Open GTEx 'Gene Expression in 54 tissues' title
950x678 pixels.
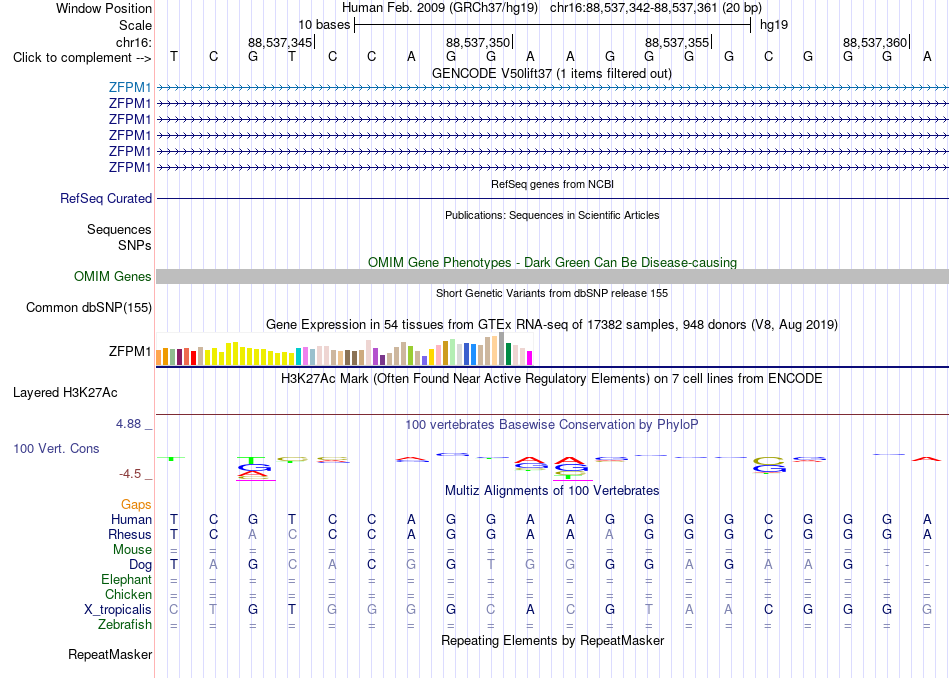click(x=552, y=325)
